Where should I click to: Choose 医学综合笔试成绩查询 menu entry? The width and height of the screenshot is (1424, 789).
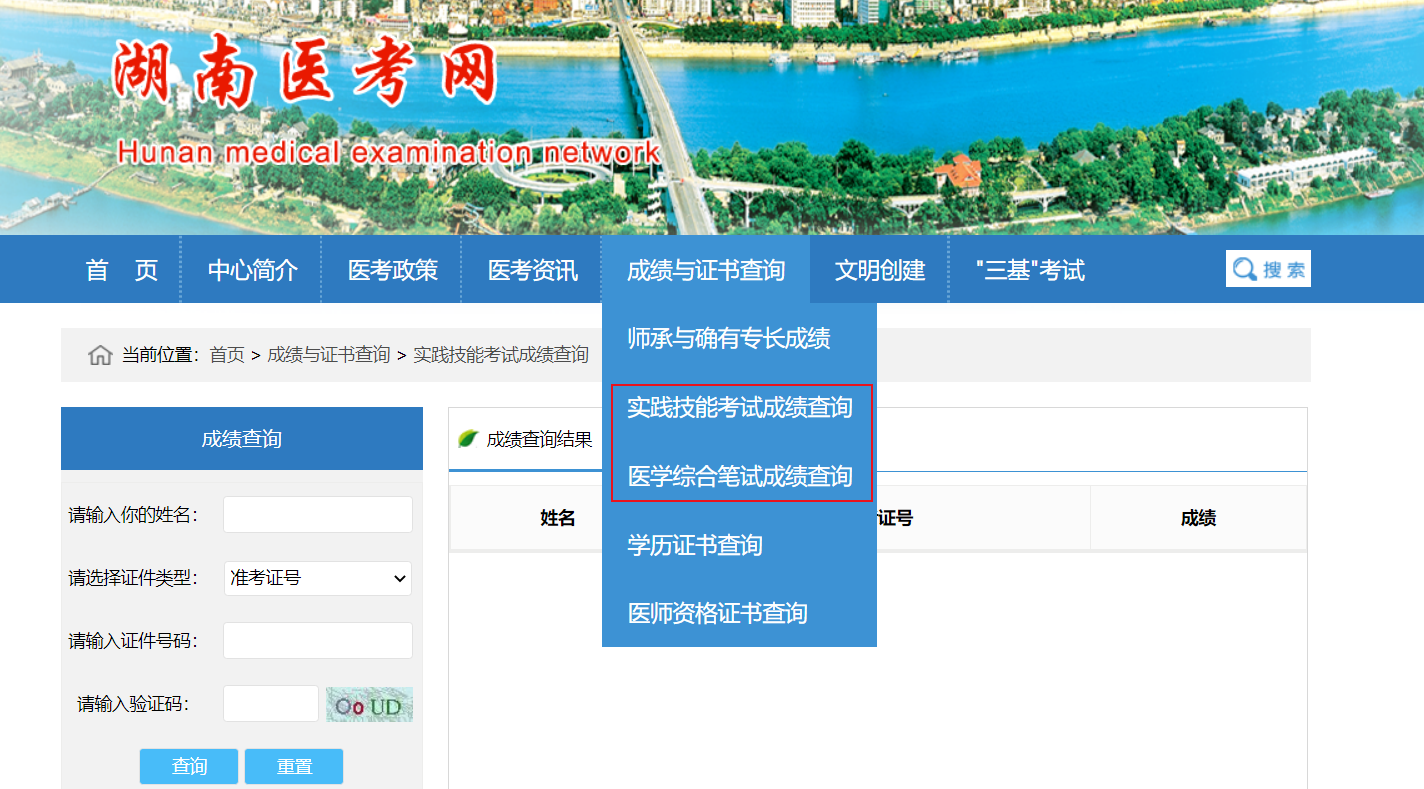739,477
